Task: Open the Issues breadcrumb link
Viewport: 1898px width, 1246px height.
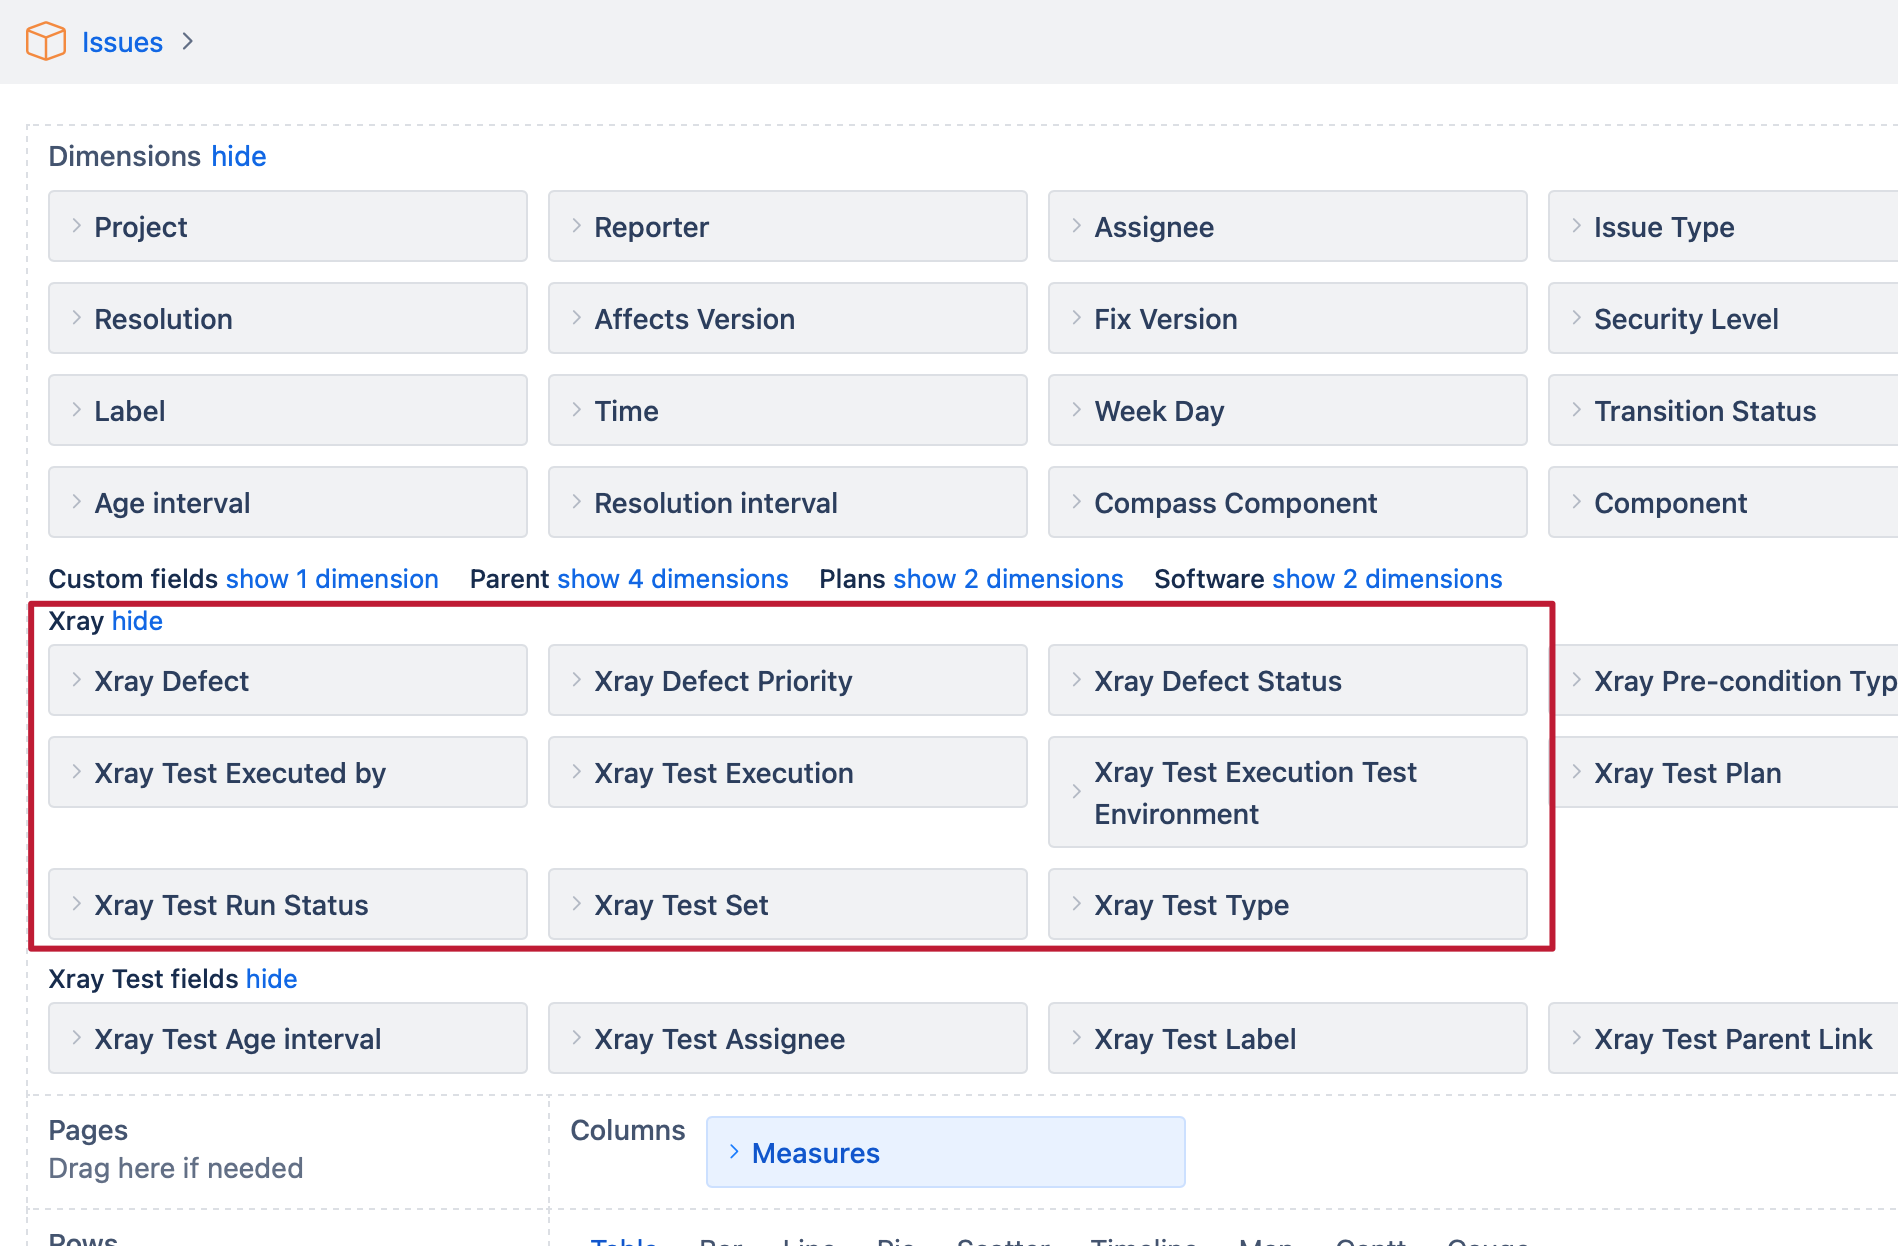Action: point(122,42)
